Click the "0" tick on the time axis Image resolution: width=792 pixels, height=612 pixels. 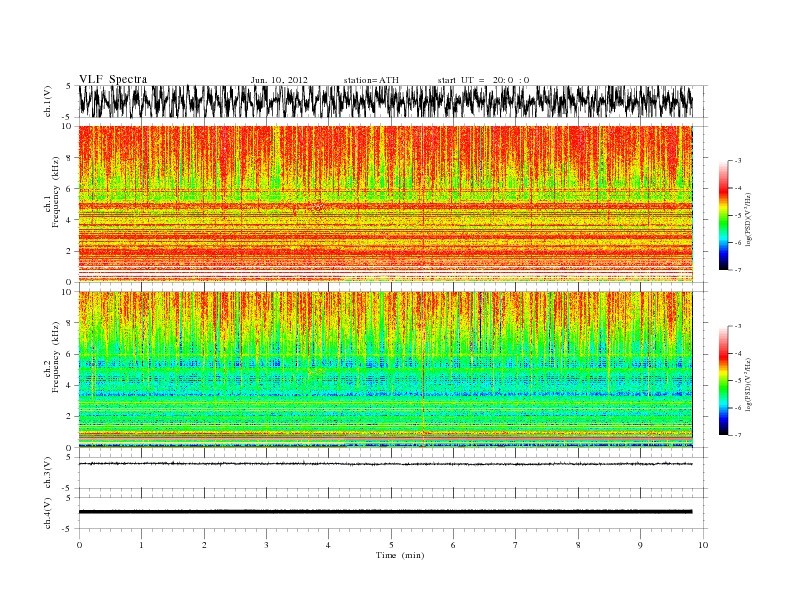[x=79, y=545]
